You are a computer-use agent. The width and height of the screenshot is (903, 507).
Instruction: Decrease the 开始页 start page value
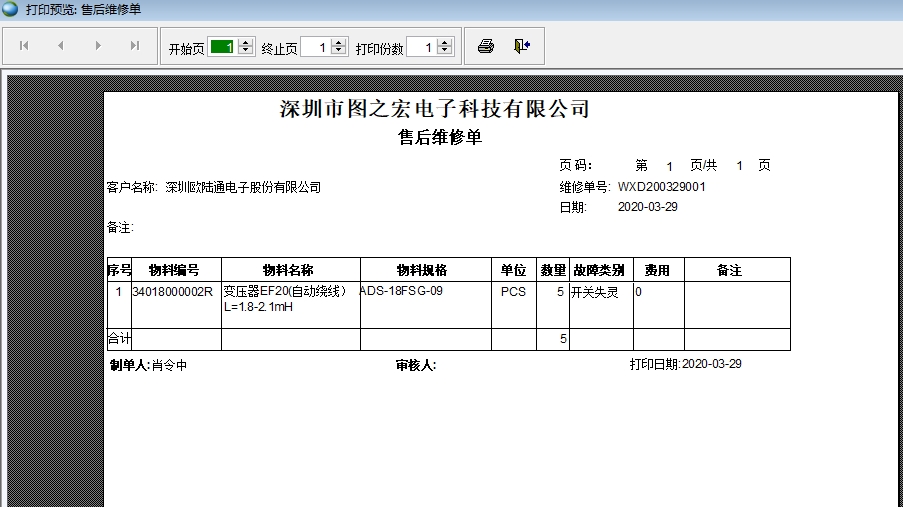pos(245,52)
